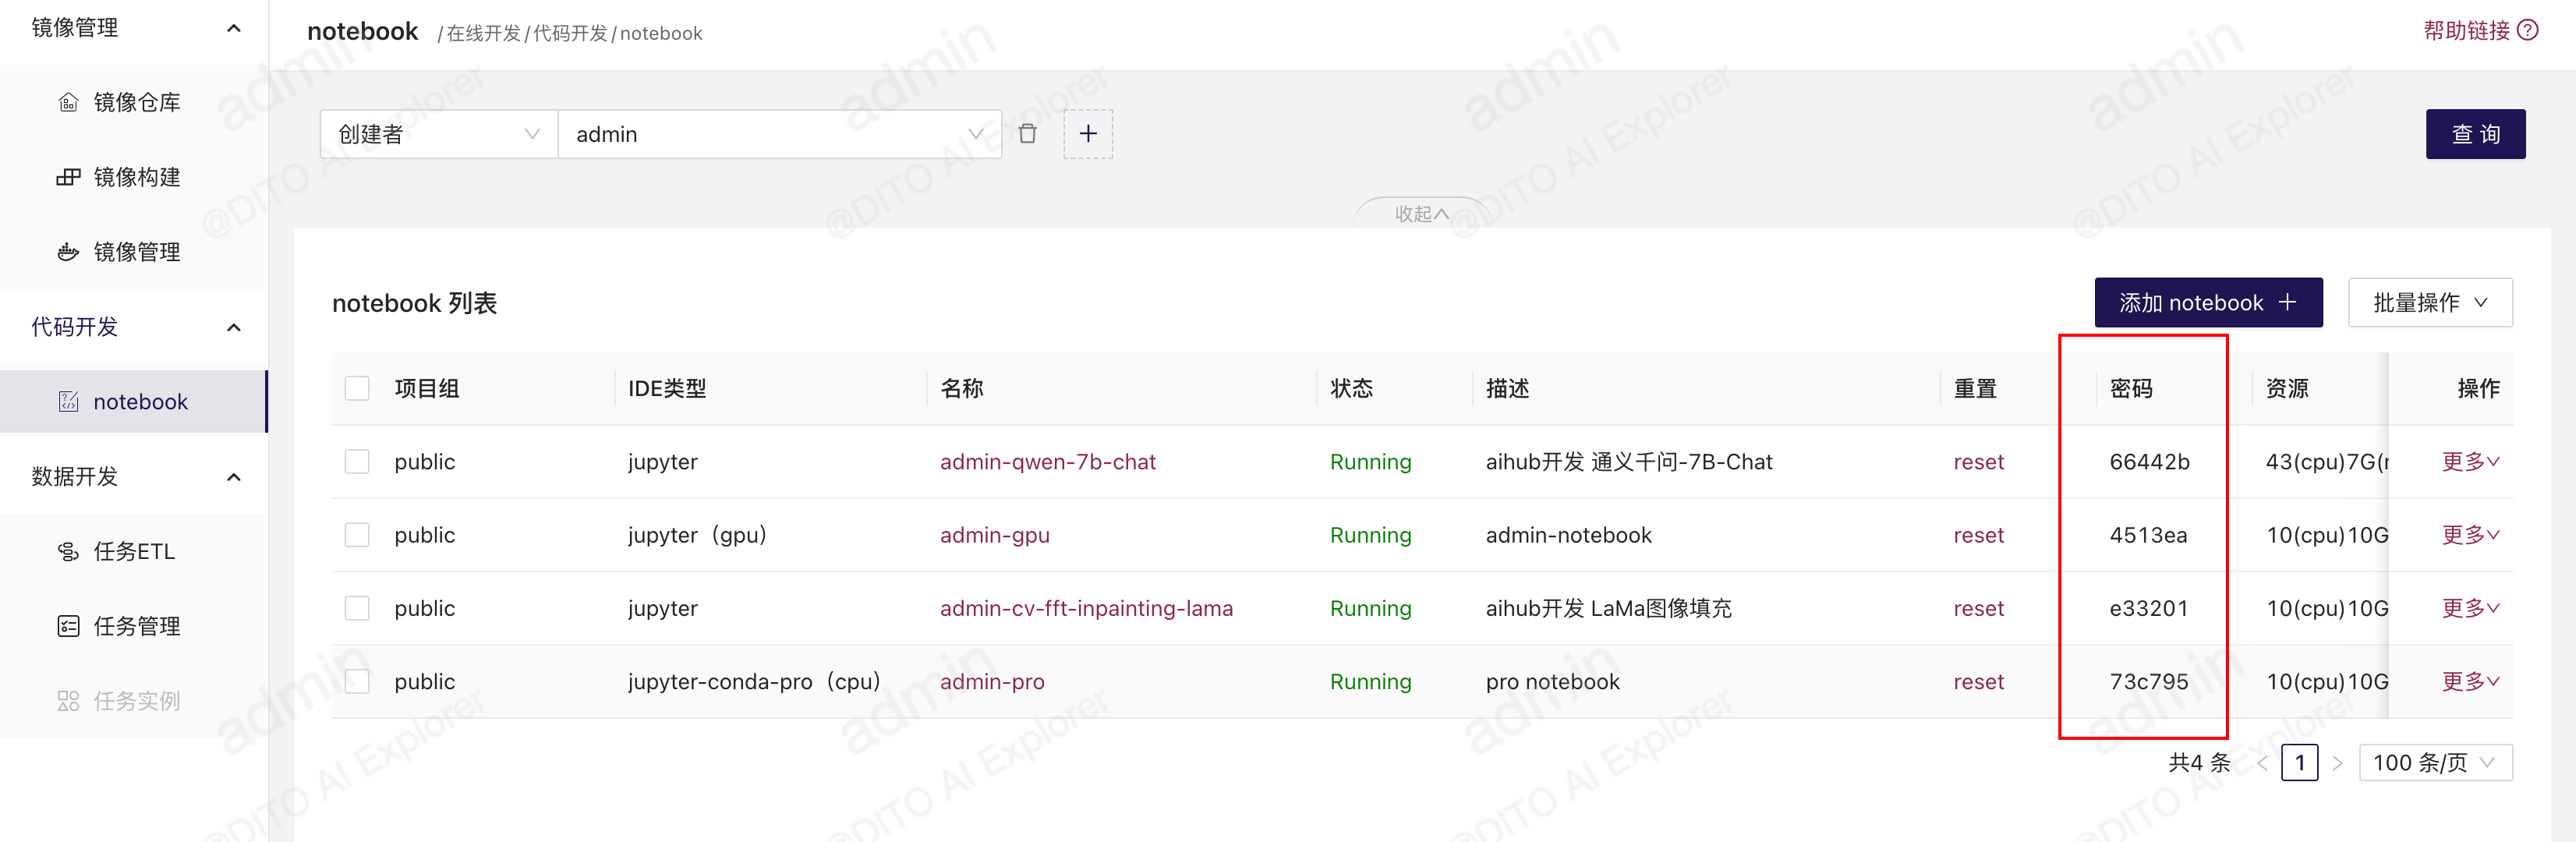Add a new filter with plus button
The height and width of the screenshot is (842, 2576).
point(1088,134)
